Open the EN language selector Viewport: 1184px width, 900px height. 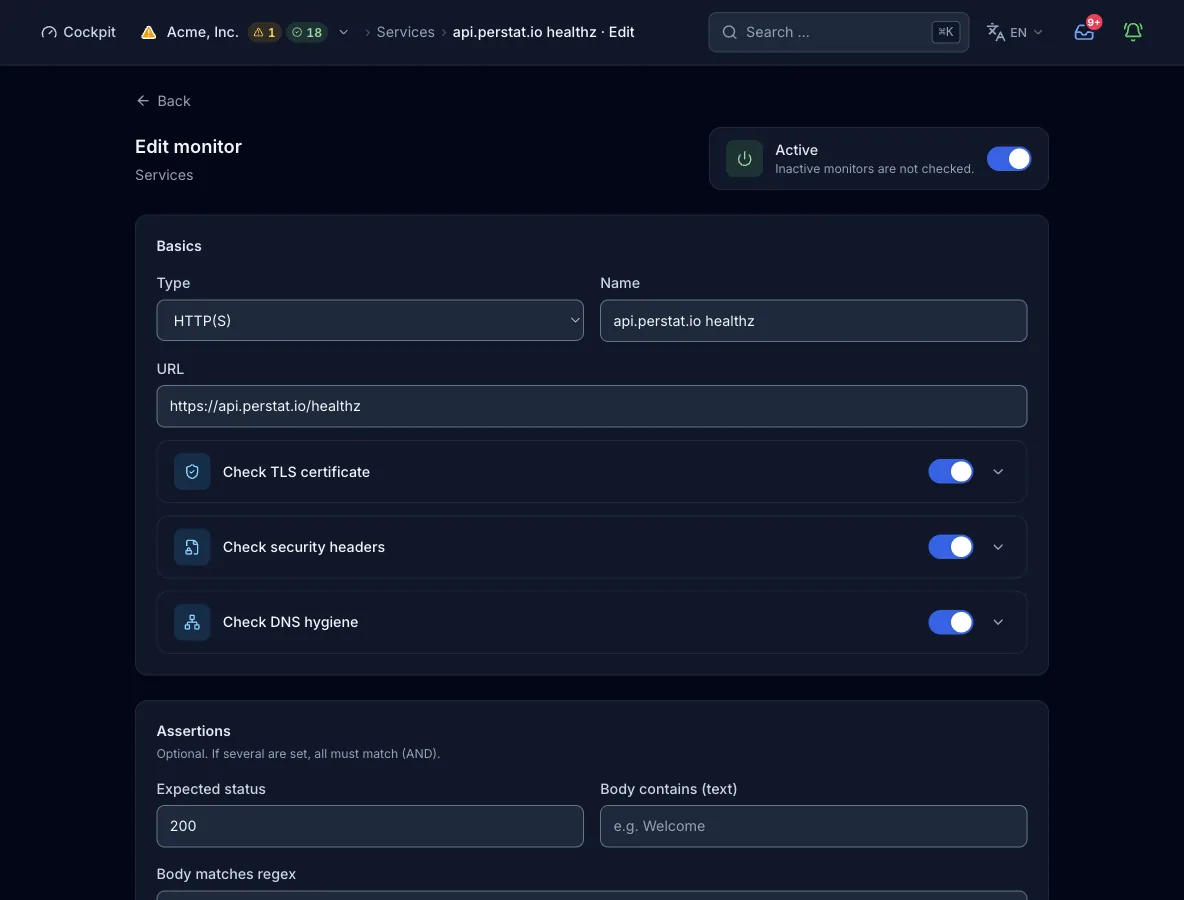[1015, 32]
